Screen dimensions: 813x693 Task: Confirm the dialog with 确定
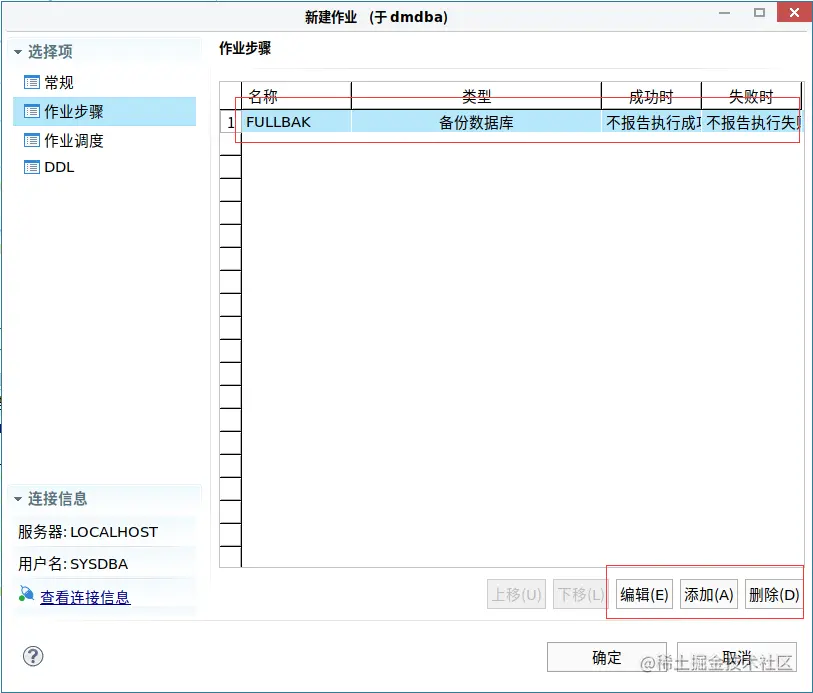coord(605,657)
